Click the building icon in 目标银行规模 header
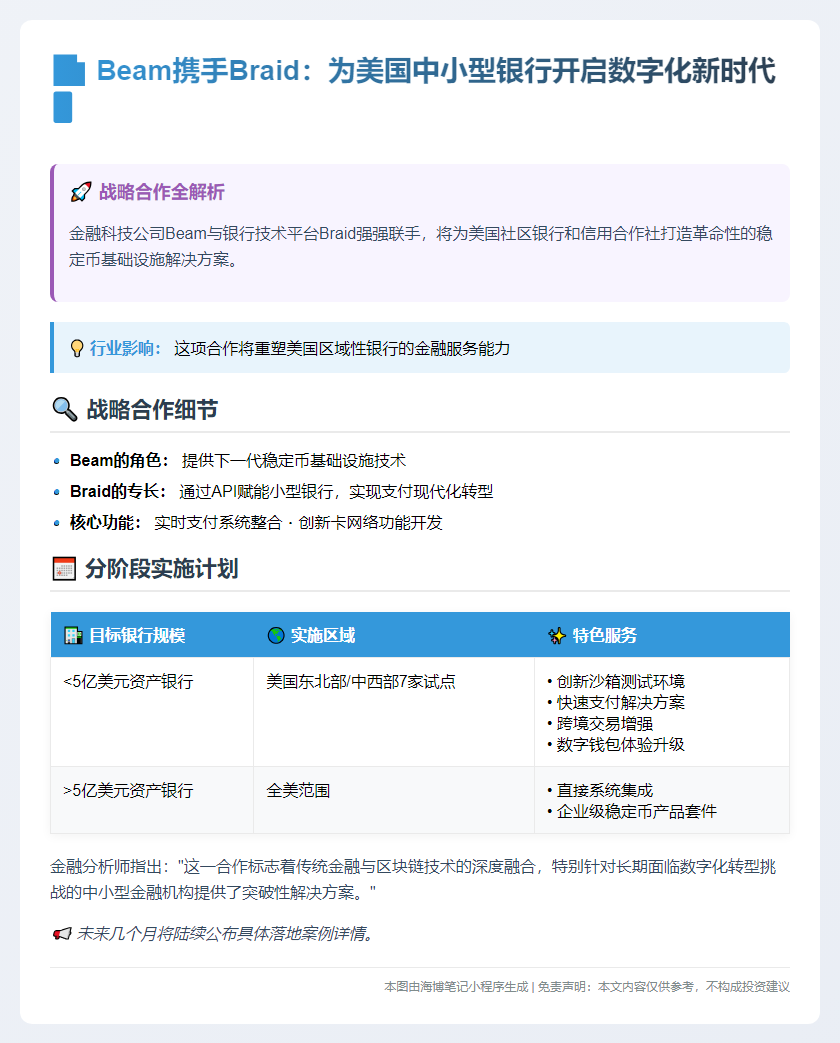 tap(73, 635)
